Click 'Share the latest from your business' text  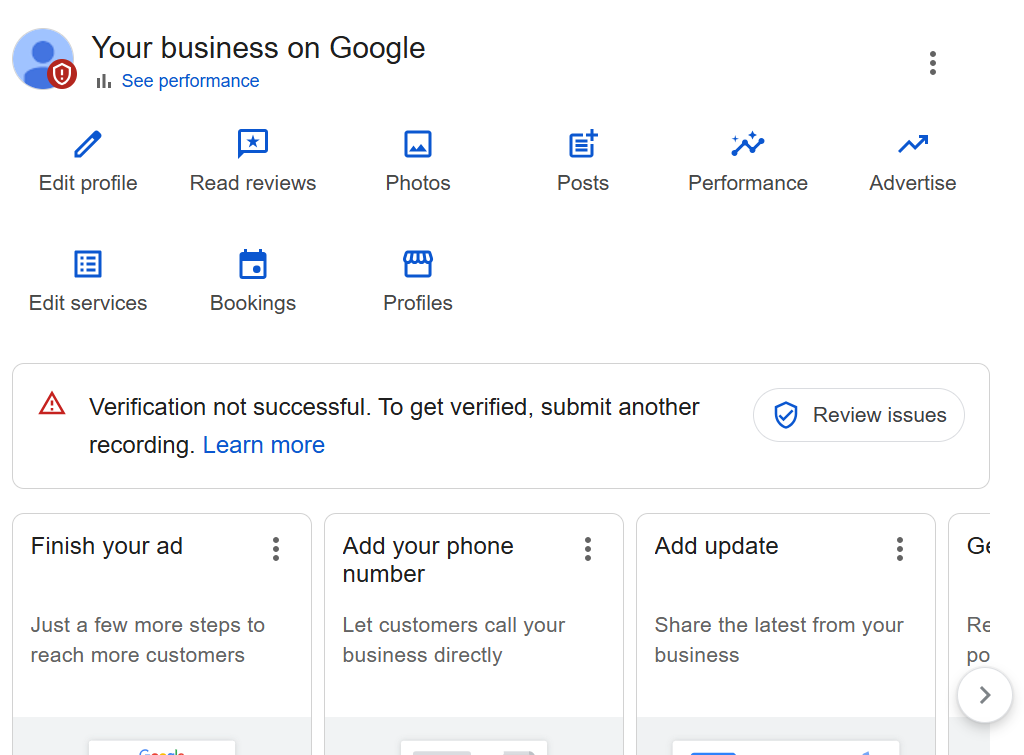[779, 640]
